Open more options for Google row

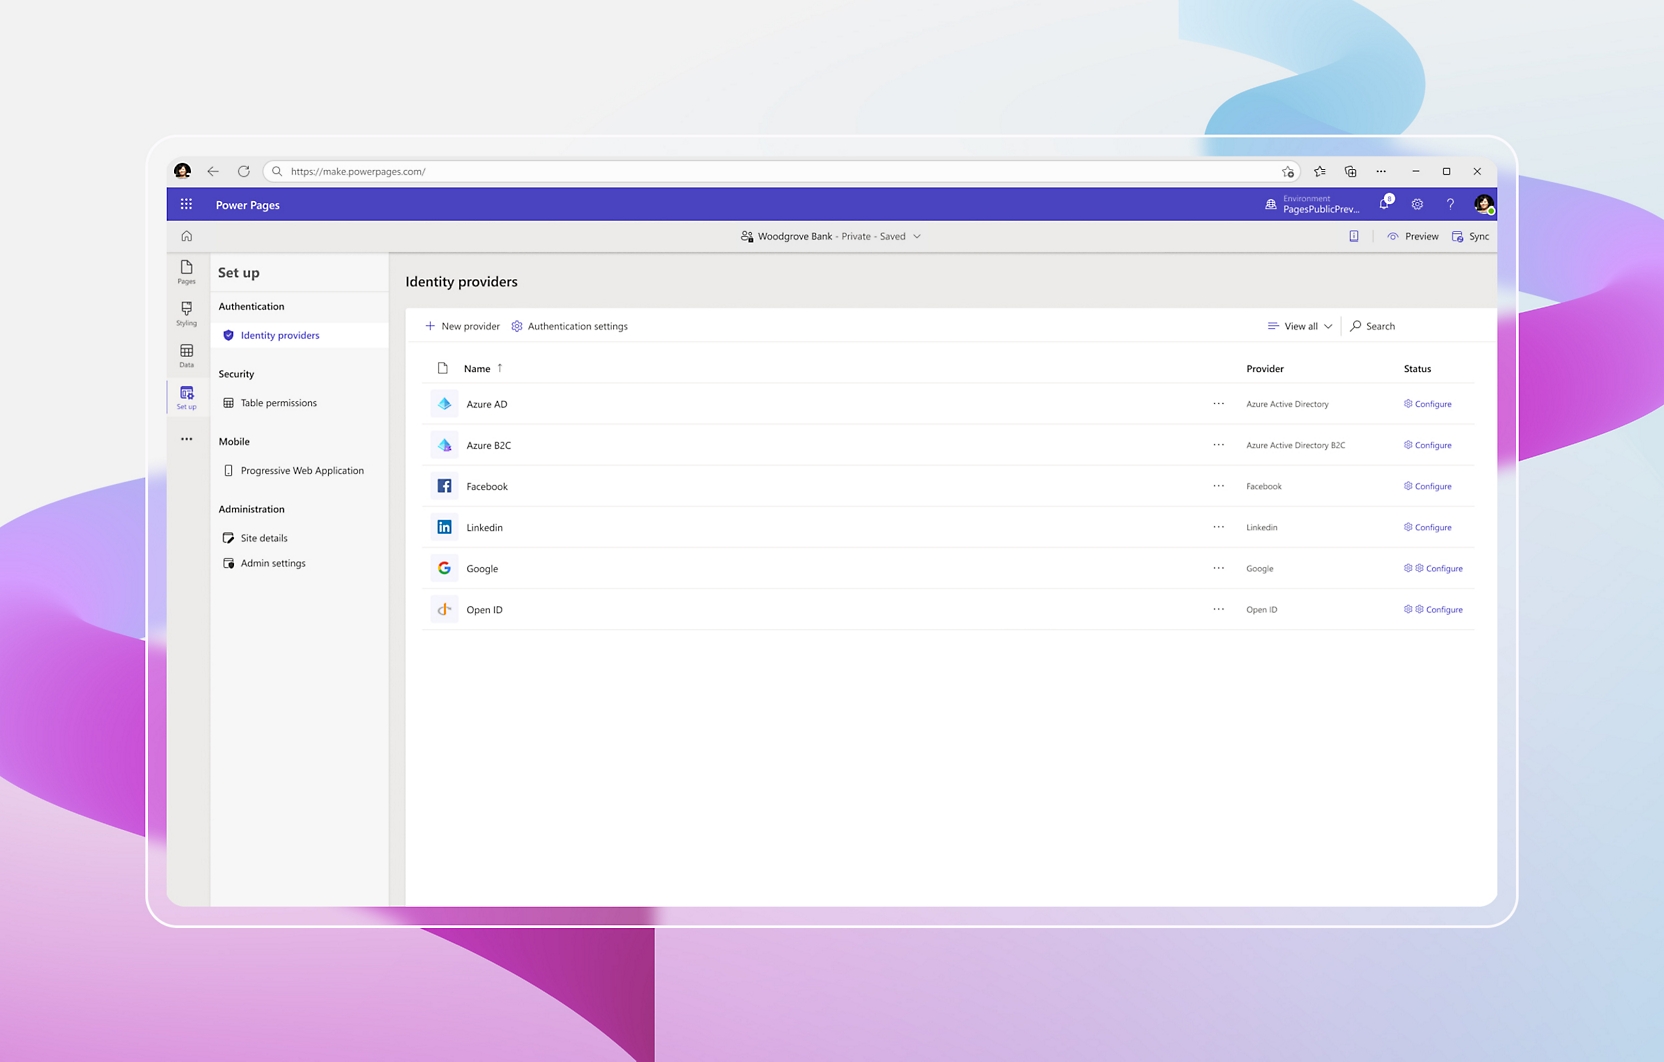pyautogui.click(x=1218, y=568)
